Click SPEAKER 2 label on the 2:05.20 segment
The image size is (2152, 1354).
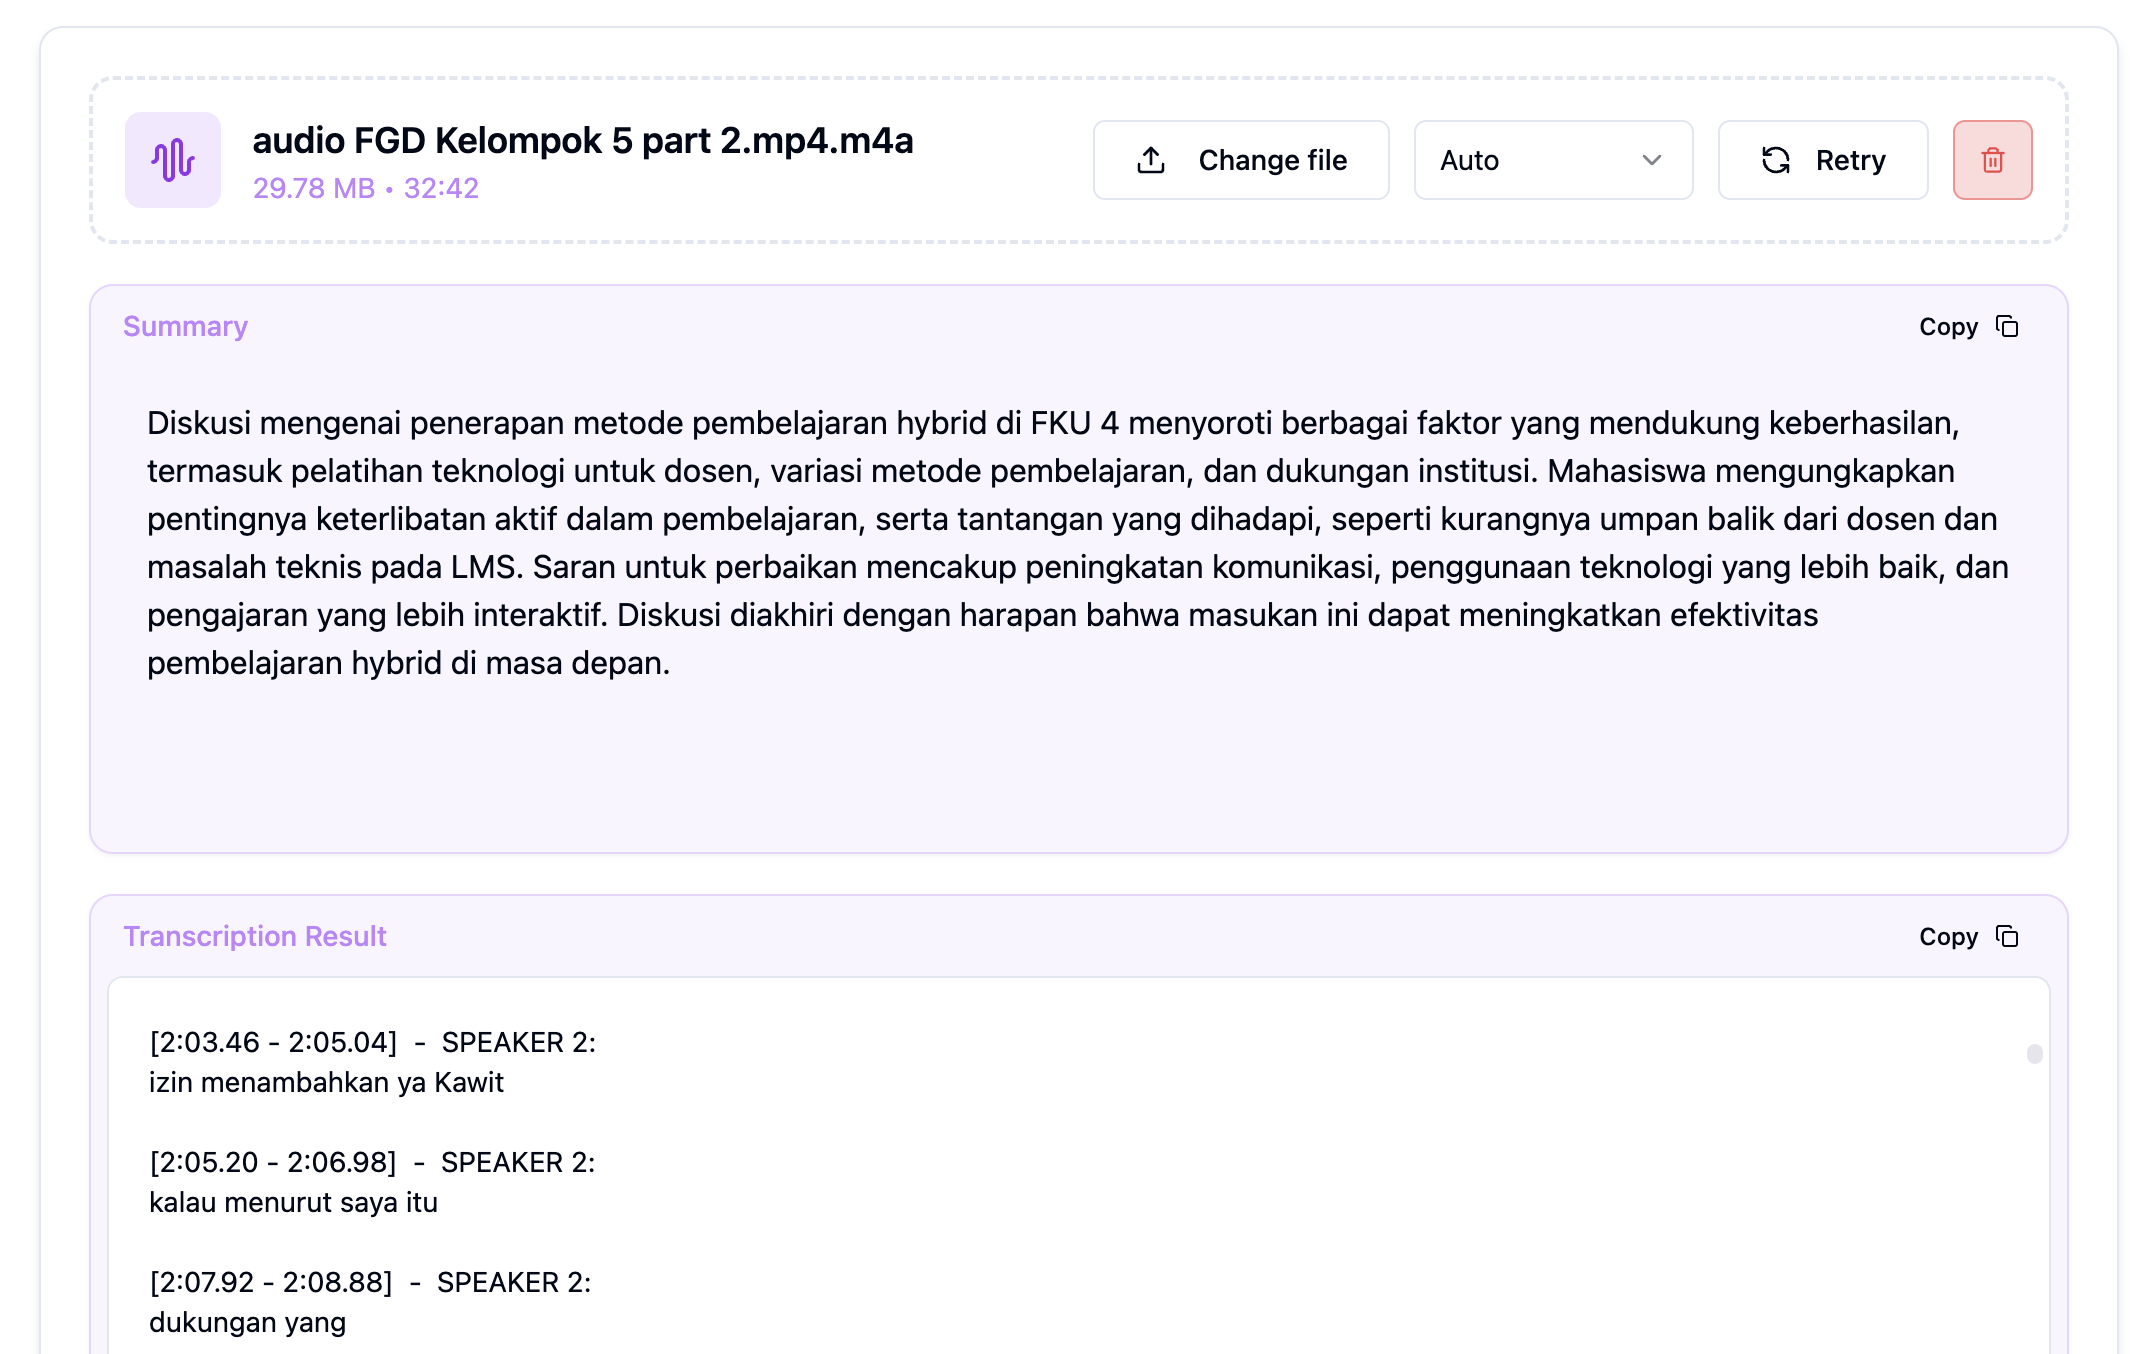(517, 1162)
